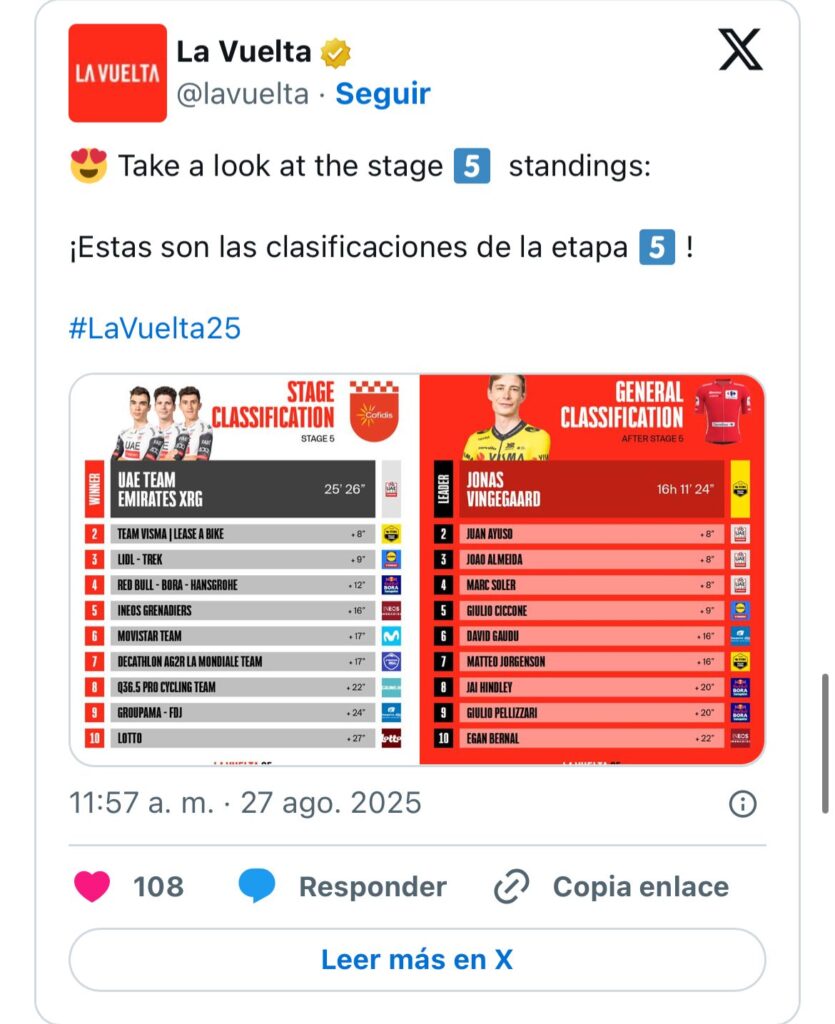This screenshot has height=1024, width=835.
Task: Click the copy link chain icon
Action: click(511, 886)
